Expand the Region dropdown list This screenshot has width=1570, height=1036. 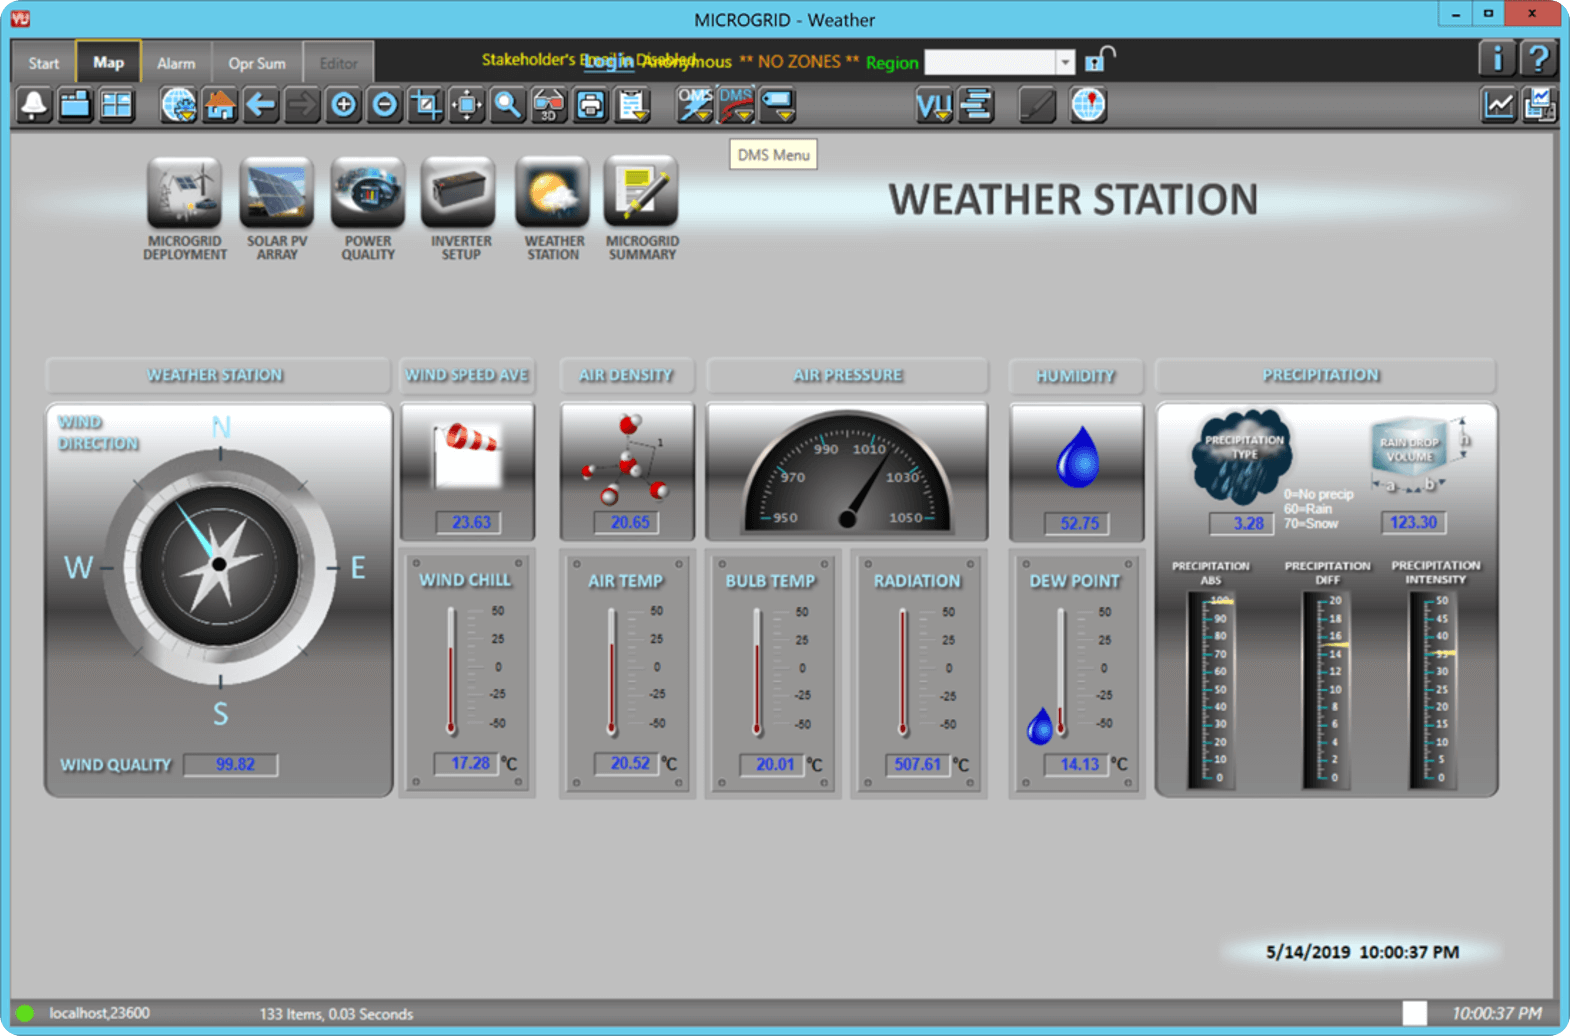(1065, 62)
